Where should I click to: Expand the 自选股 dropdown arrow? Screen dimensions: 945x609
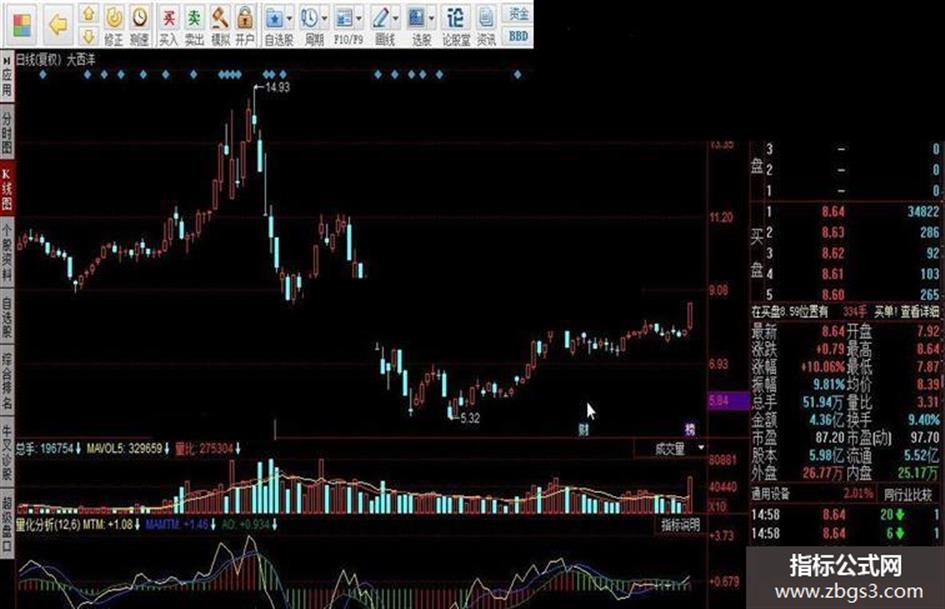[289, 19]
